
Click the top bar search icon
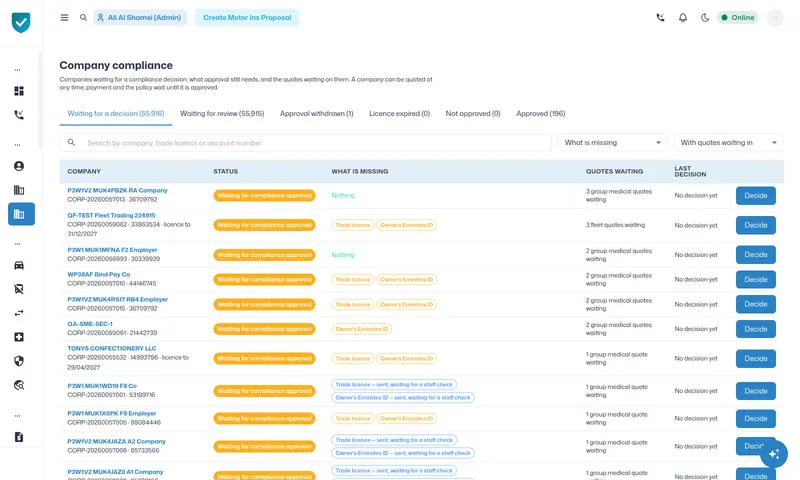[83, 17]
